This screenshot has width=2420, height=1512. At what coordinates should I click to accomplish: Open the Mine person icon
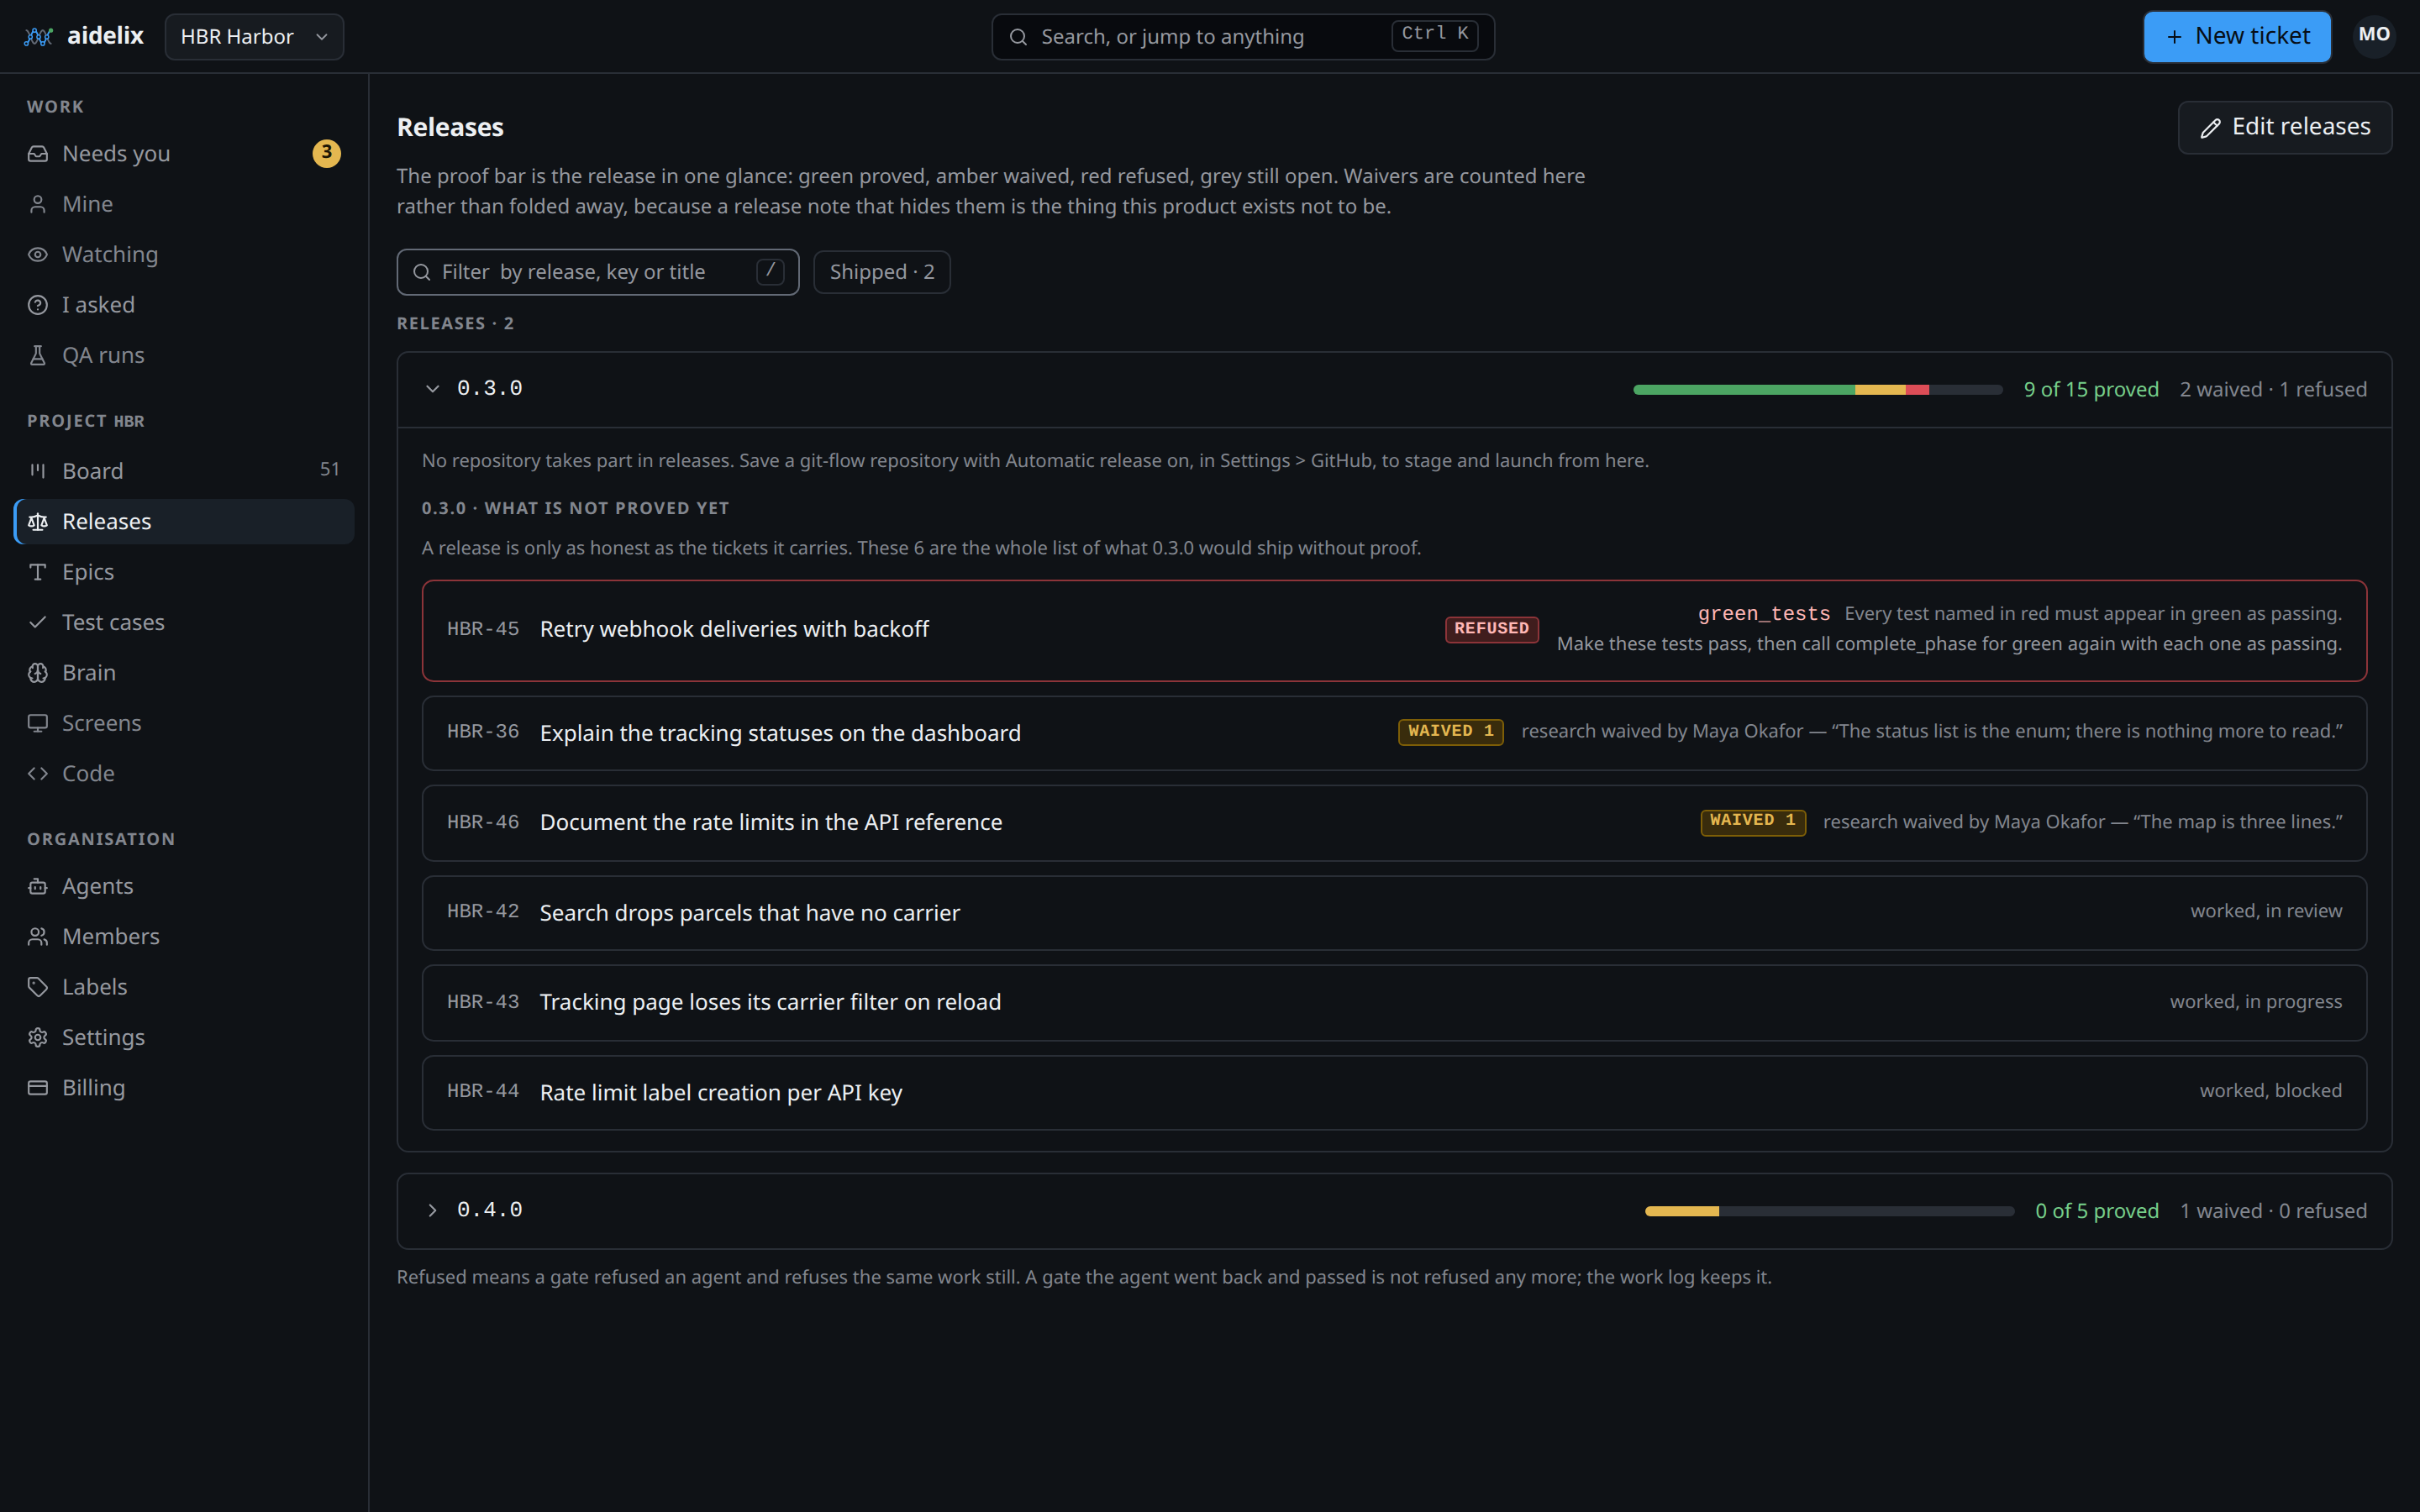coord(38,204)
